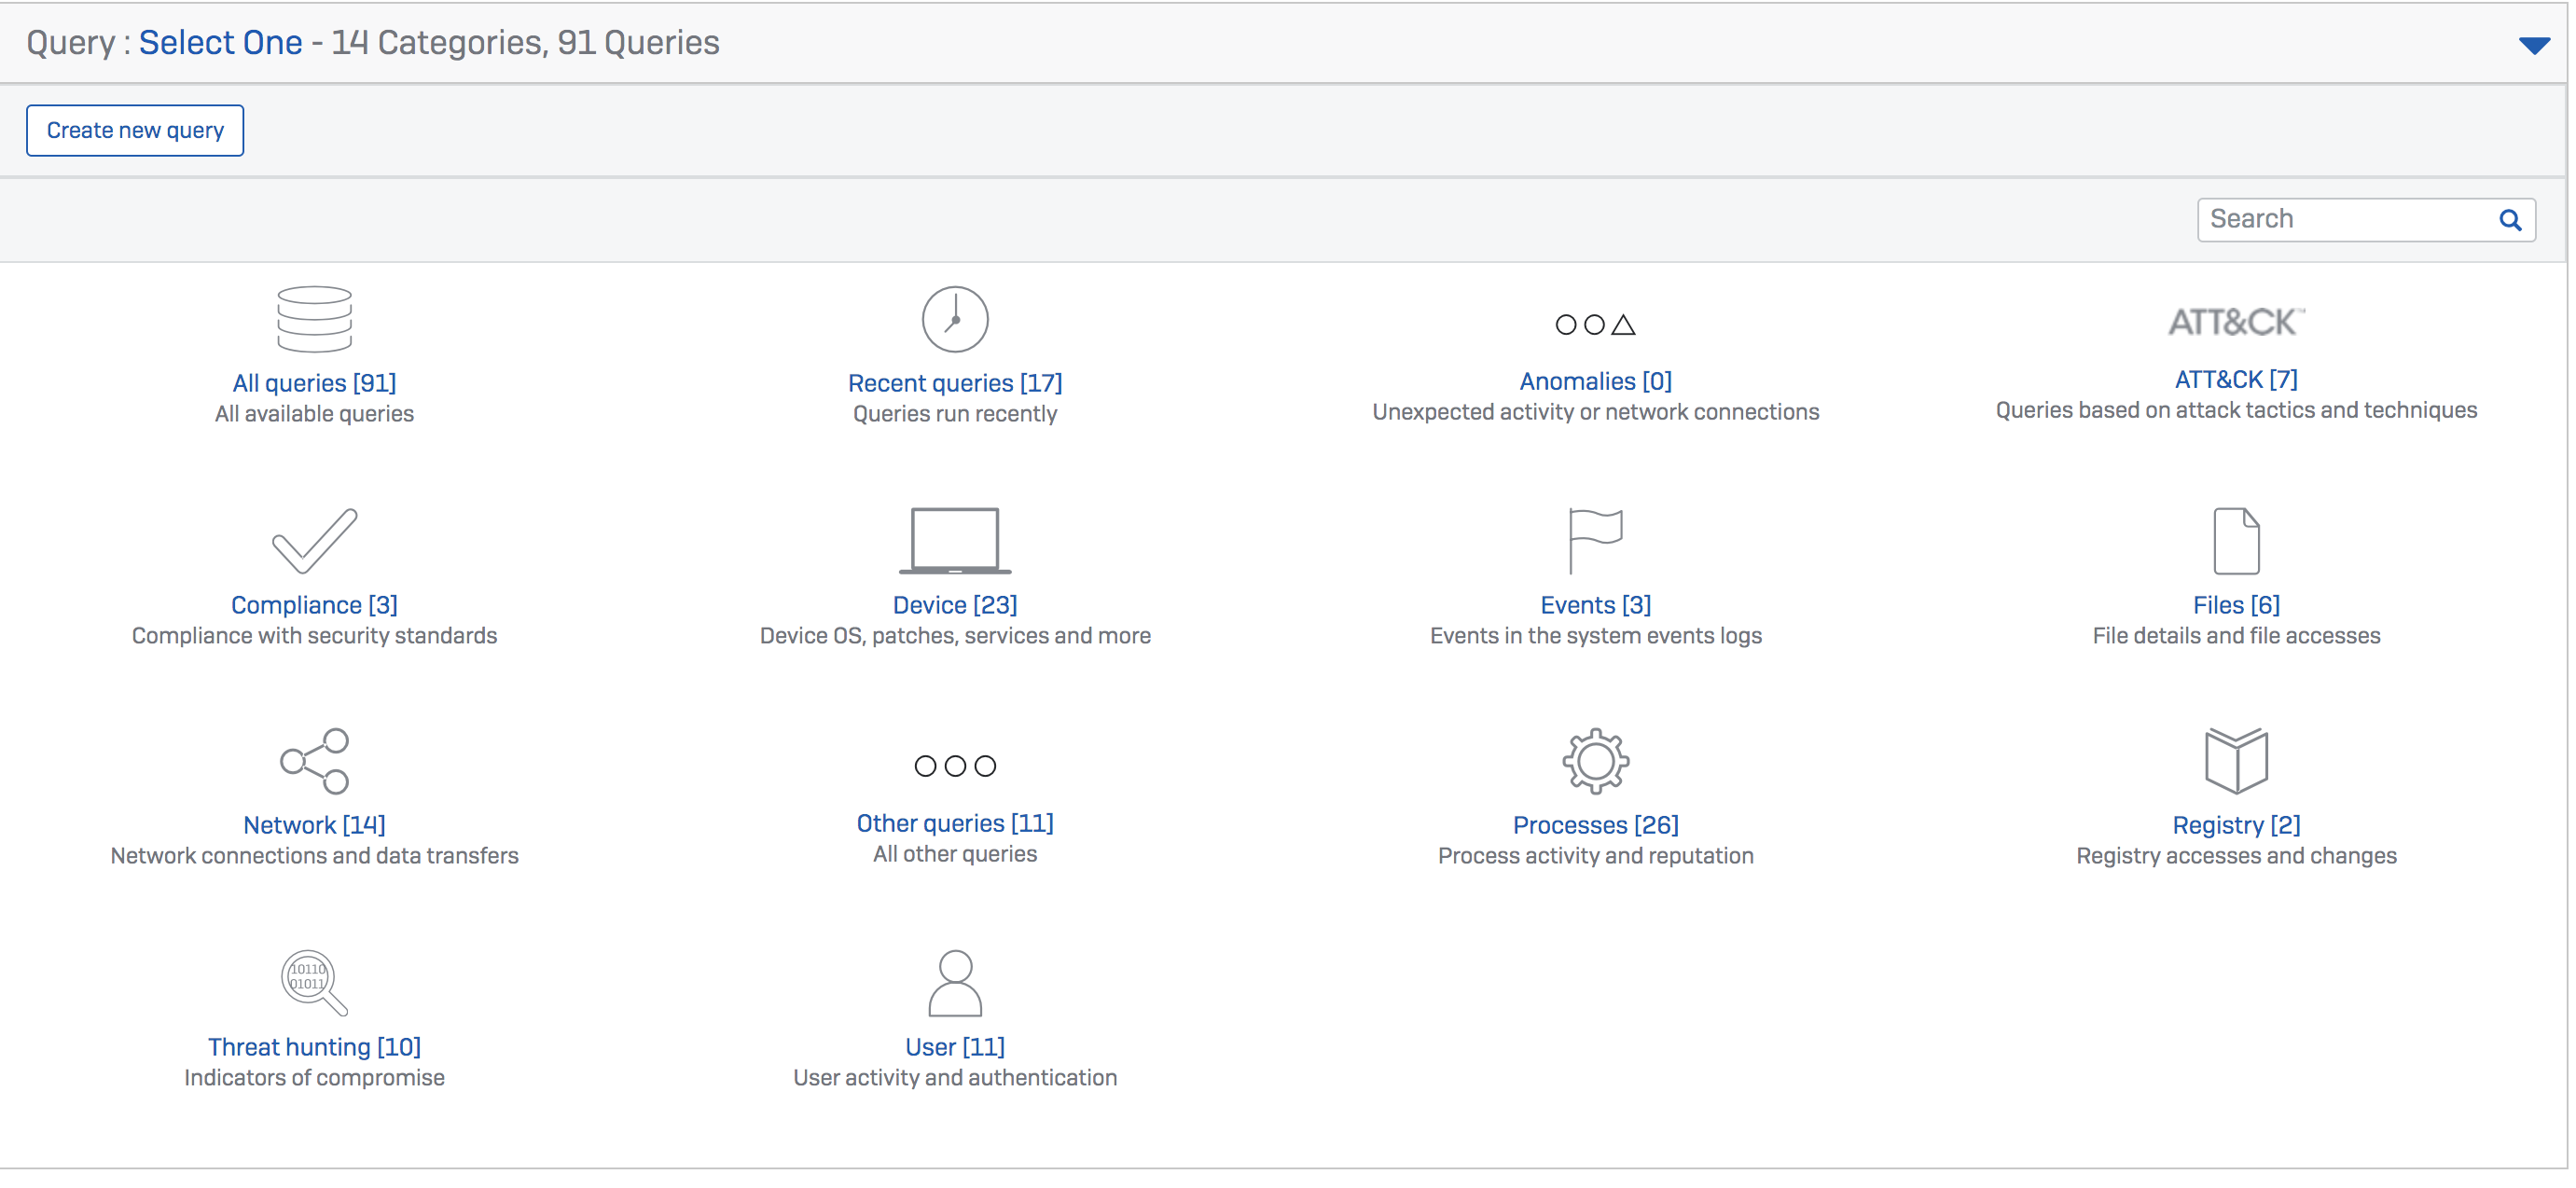Screen dimensions: 2576x1188
Task: Click the Create new query button
Action: 135,130
